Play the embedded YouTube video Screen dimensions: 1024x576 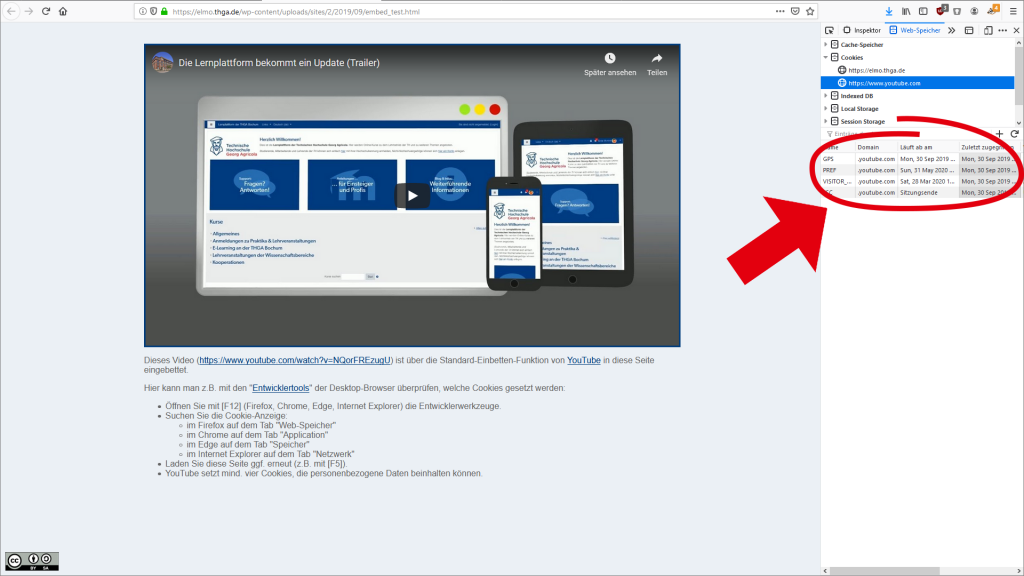tap(412, 195)
